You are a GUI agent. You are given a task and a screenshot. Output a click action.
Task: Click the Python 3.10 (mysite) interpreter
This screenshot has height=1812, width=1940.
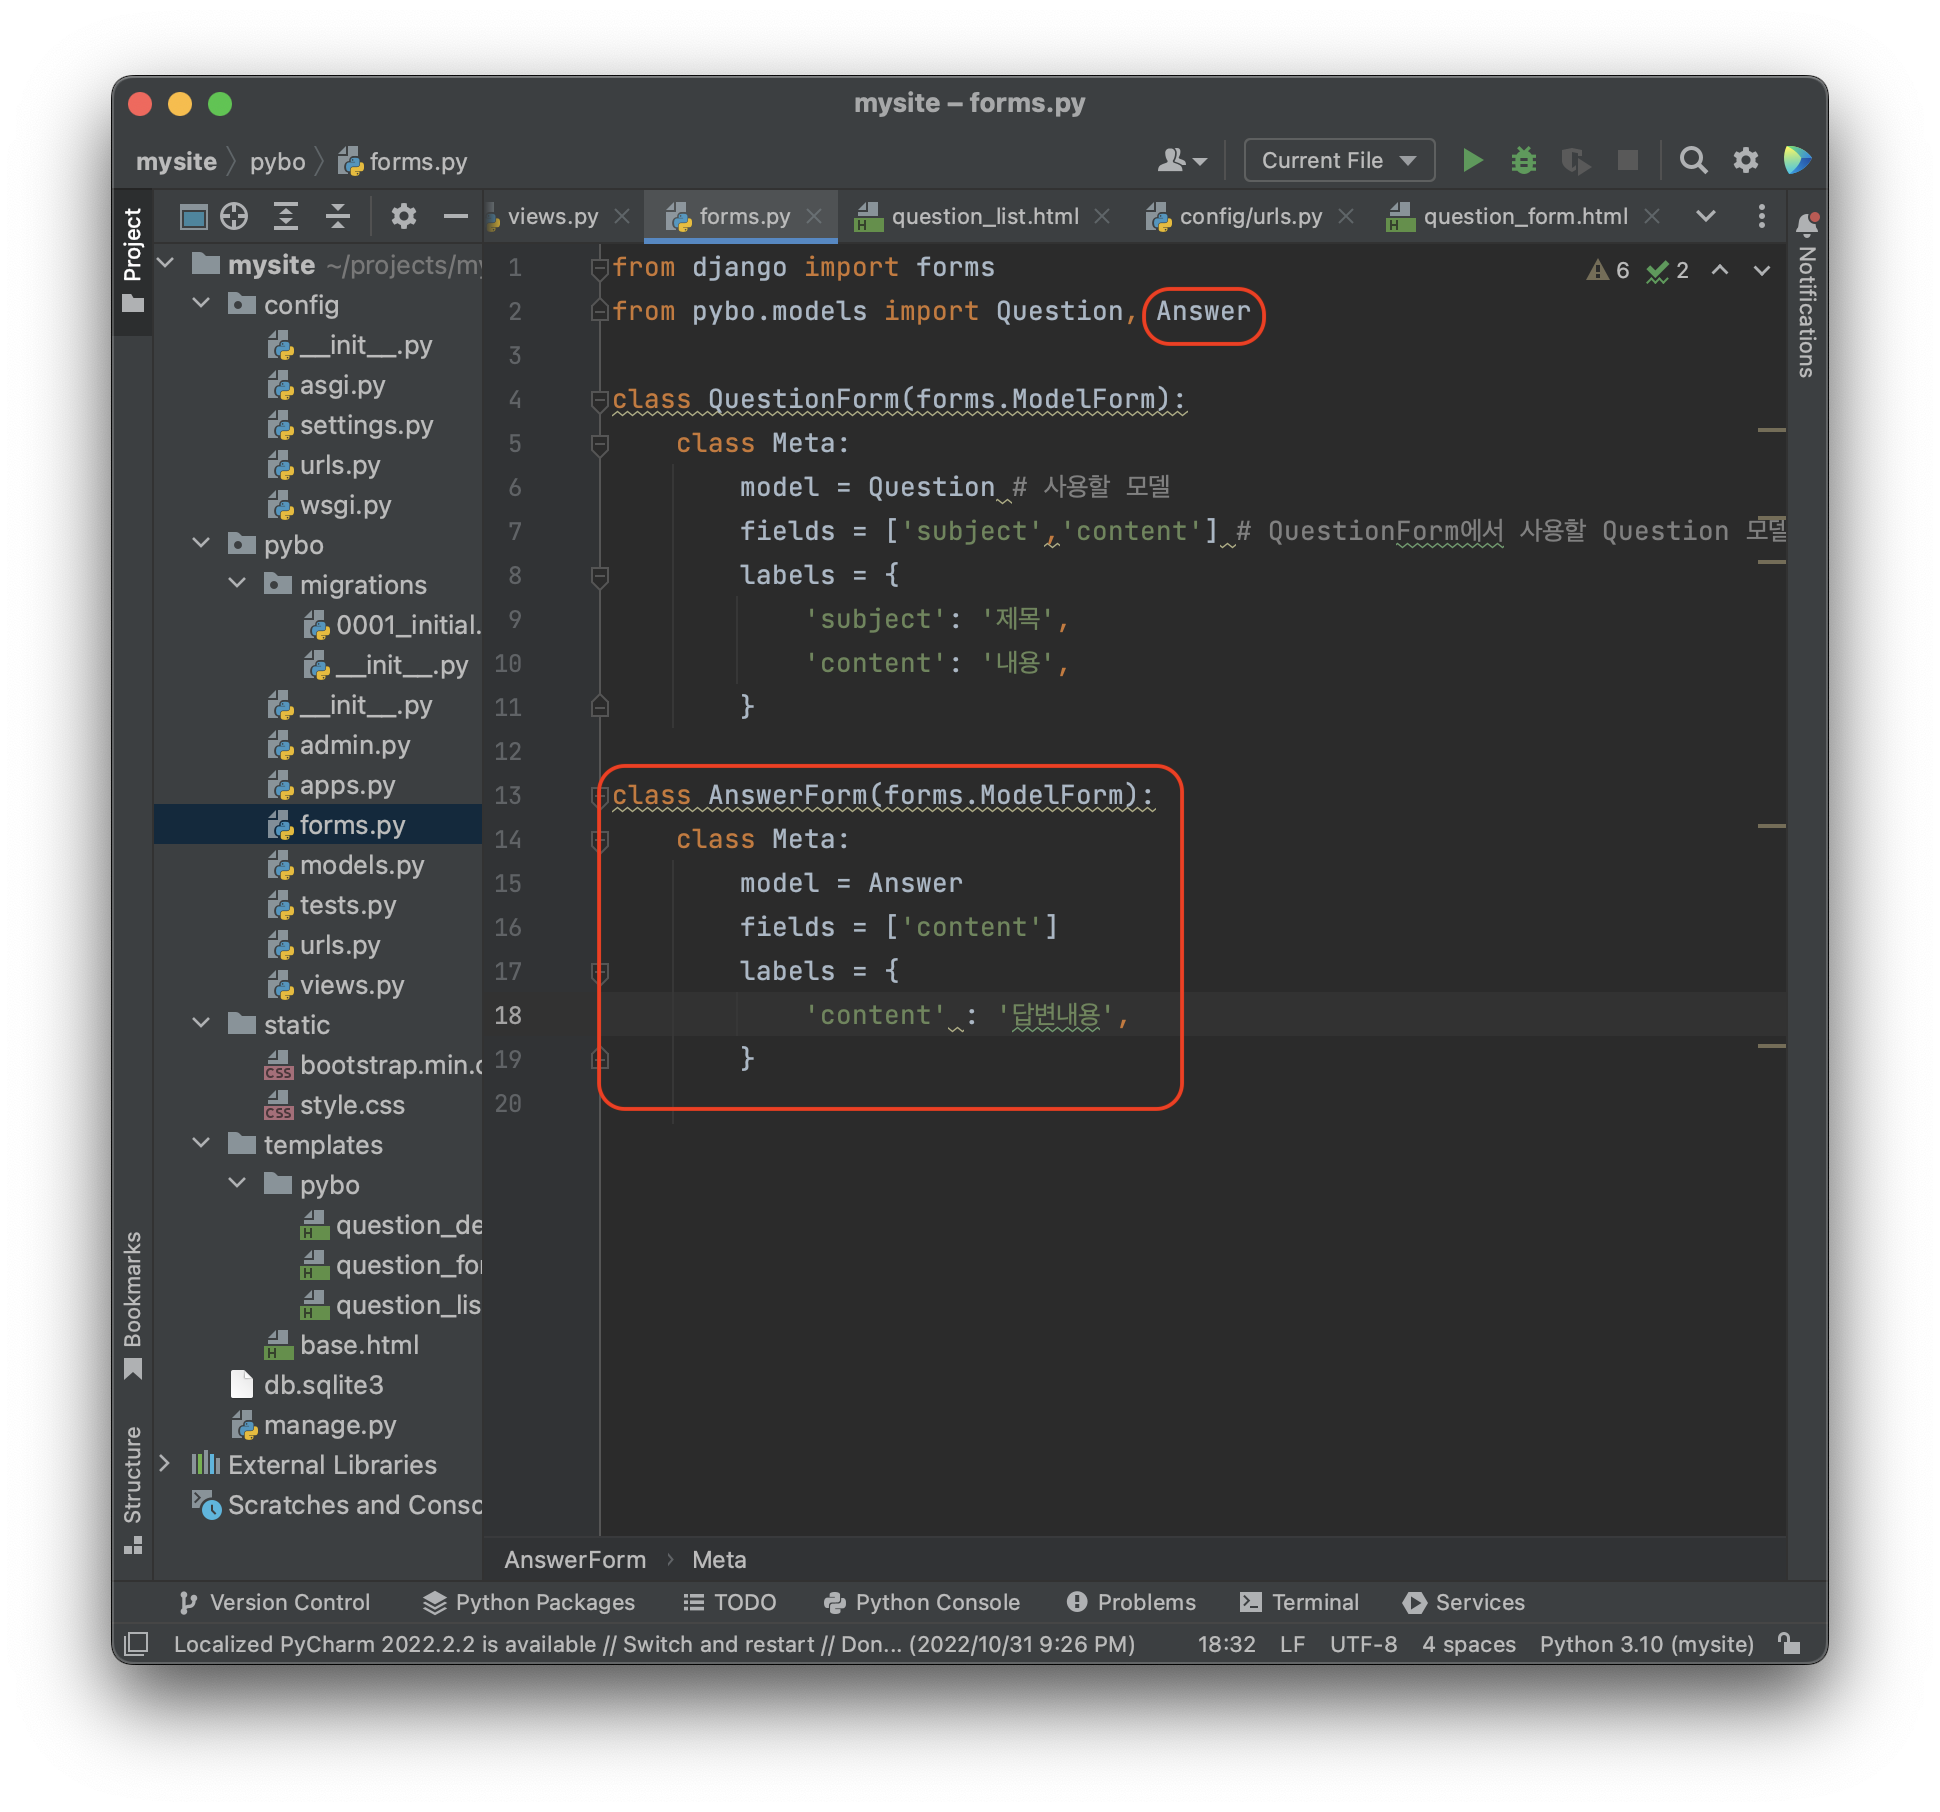point(1646,1644)
